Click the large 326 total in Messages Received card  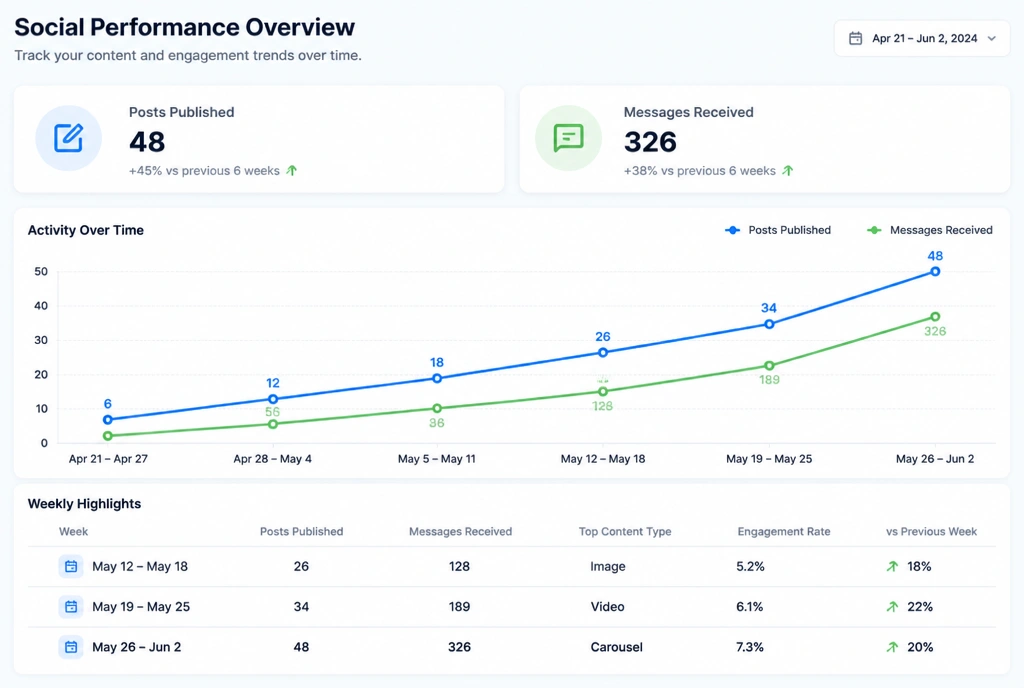(650, 142)
